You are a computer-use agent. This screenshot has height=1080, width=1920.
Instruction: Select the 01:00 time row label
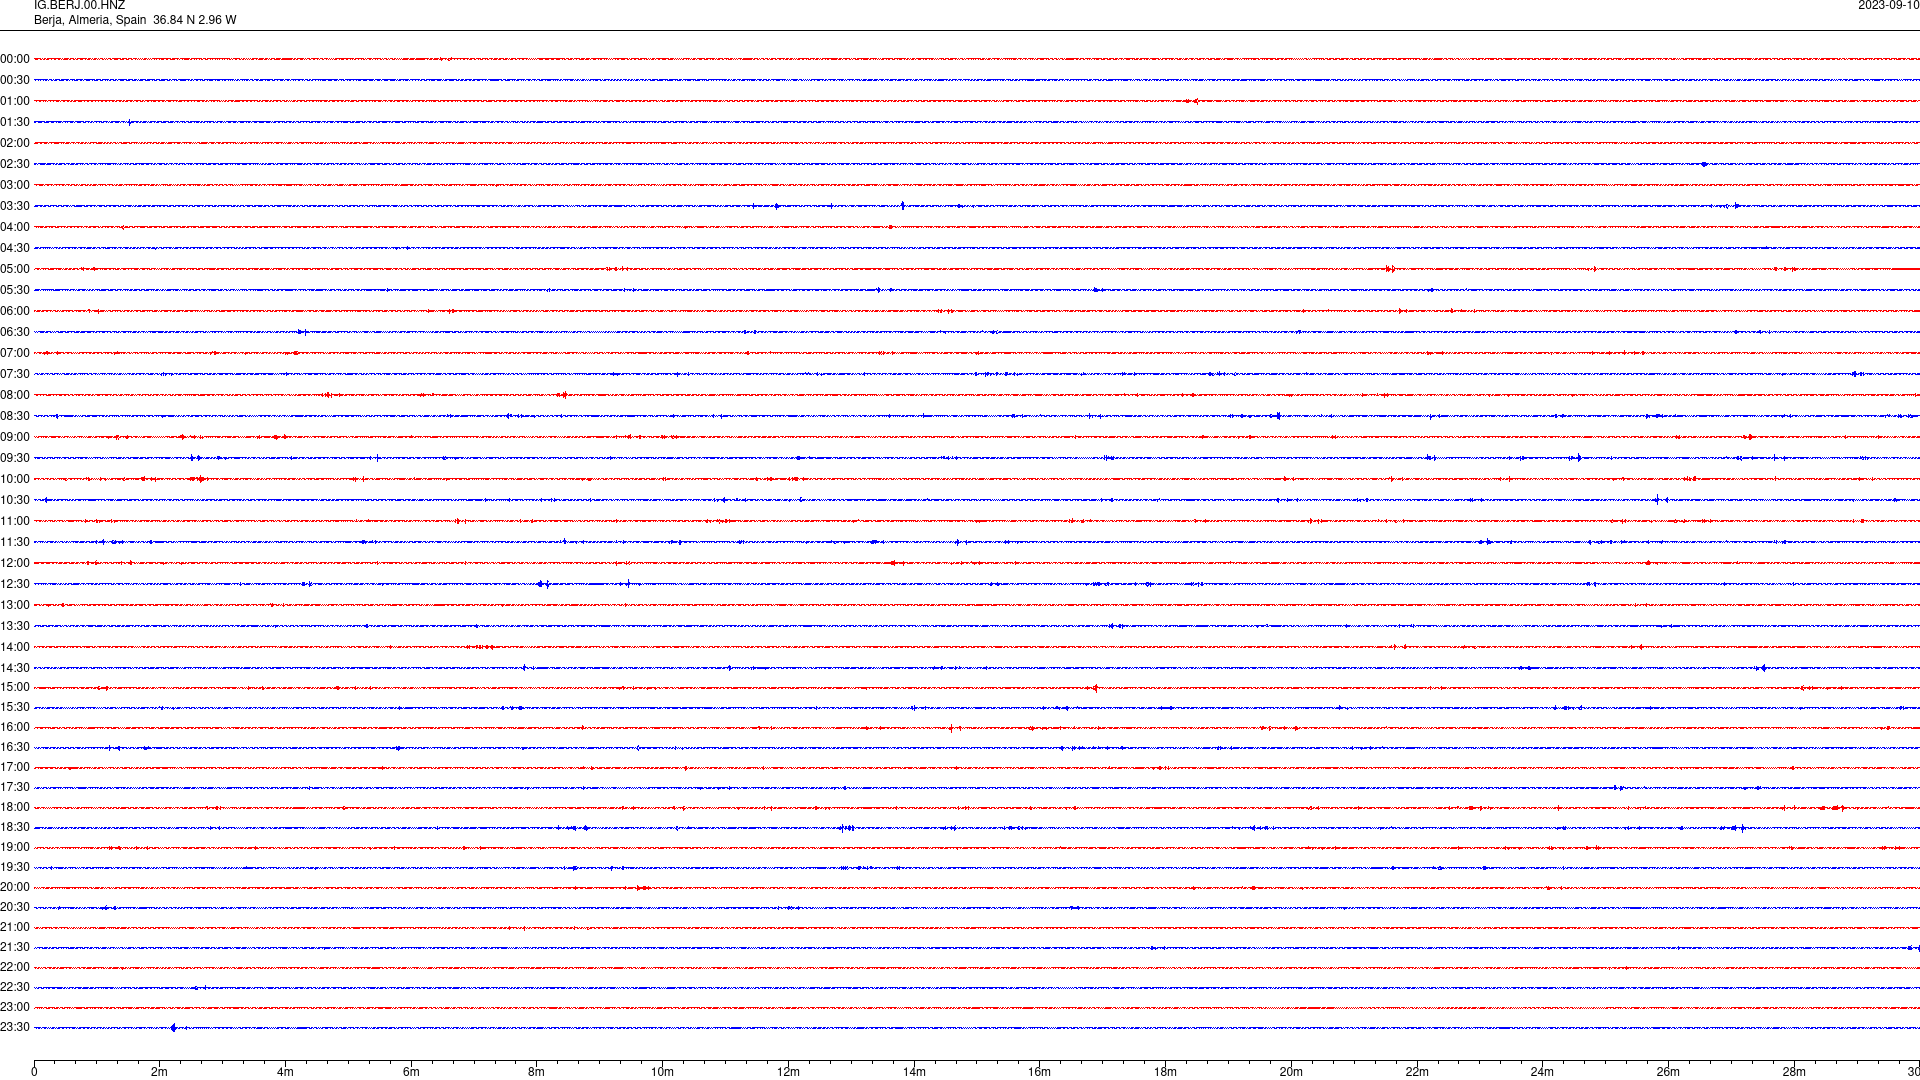pyautogui.click(x=15, y=101)
